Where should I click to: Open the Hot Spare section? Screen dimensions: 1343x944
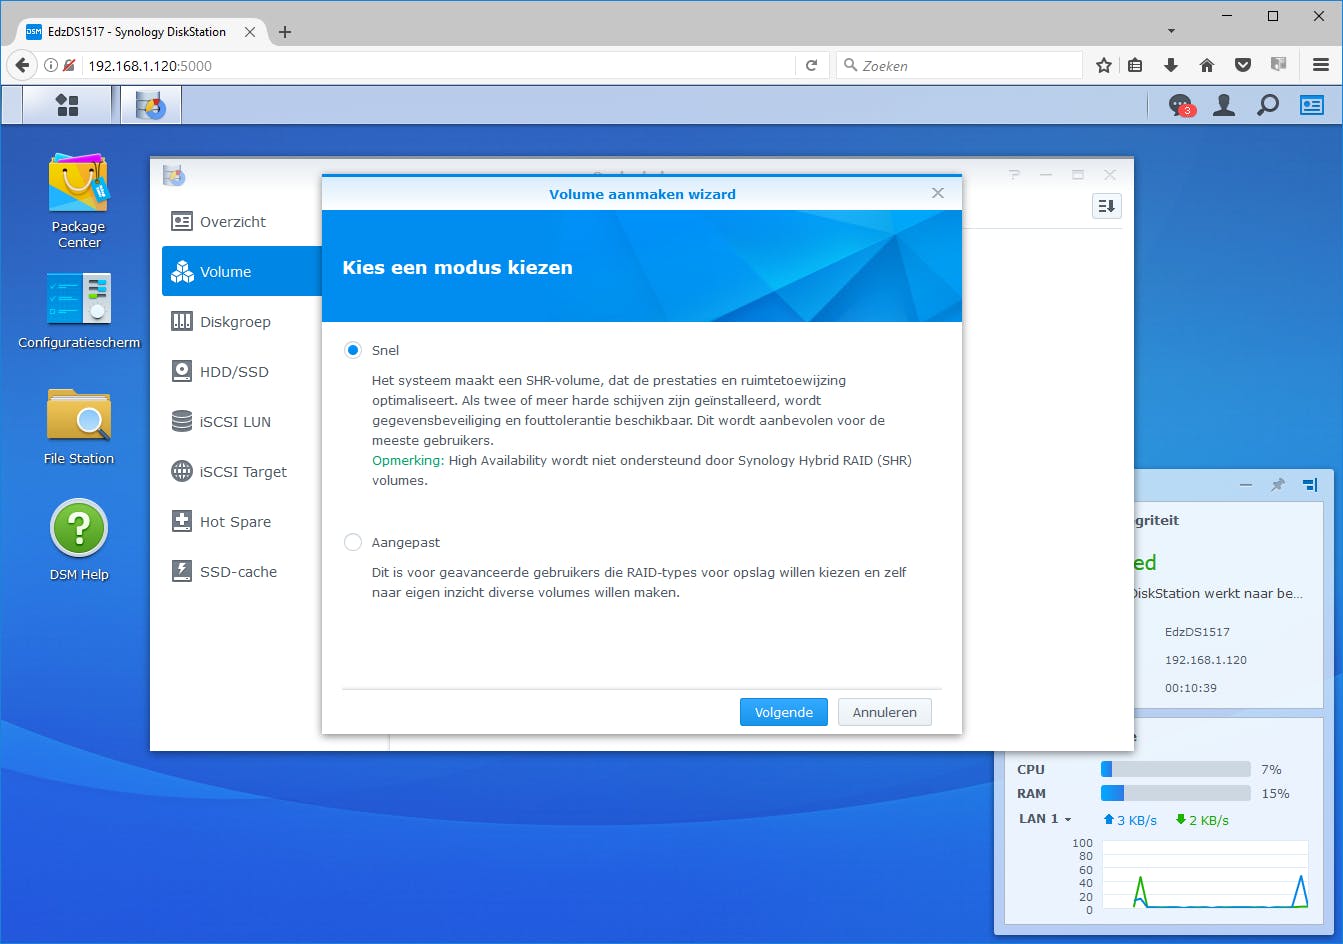pos(242,522)
